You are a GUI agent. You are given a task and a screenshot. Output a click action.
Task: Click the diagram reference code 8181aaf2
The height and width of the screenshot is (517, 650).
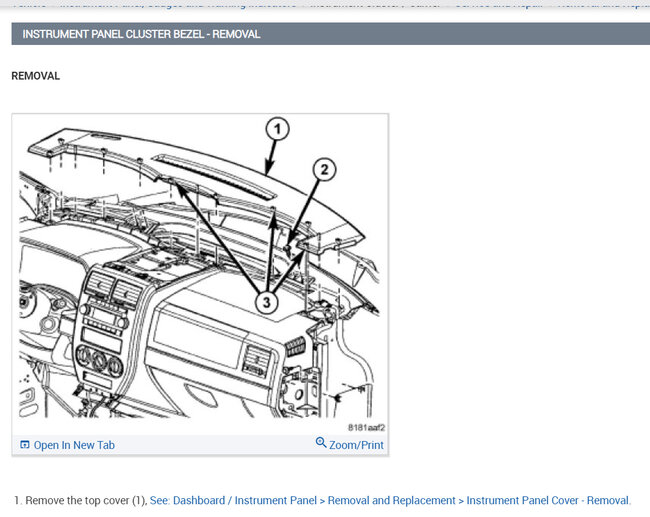coord(366,427)
